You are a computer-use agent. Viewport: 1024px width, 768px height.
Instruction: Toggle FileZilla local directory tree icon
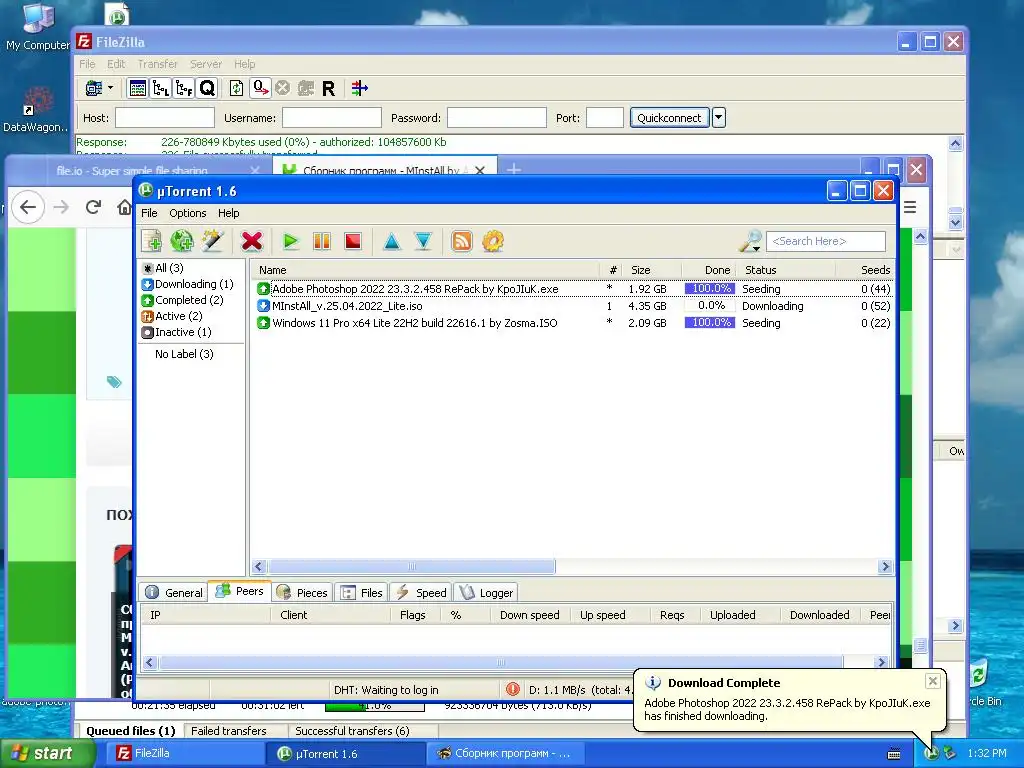point(161,88)
